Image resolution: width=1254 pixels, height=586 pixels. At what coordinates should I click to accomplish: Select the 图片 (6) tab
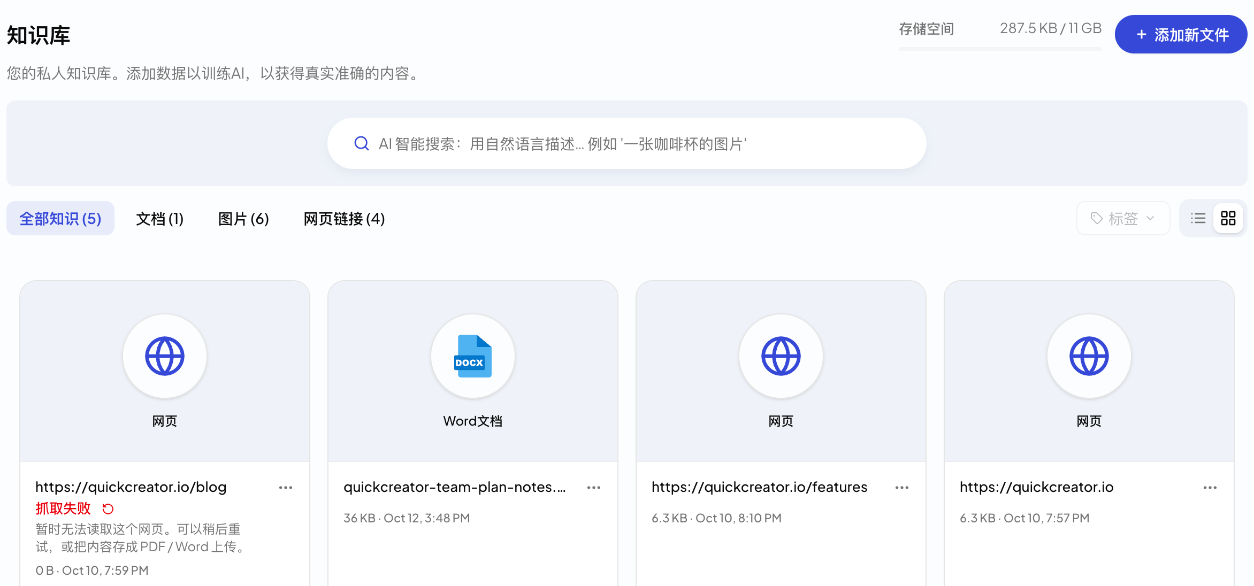click(x=244, y=218)
